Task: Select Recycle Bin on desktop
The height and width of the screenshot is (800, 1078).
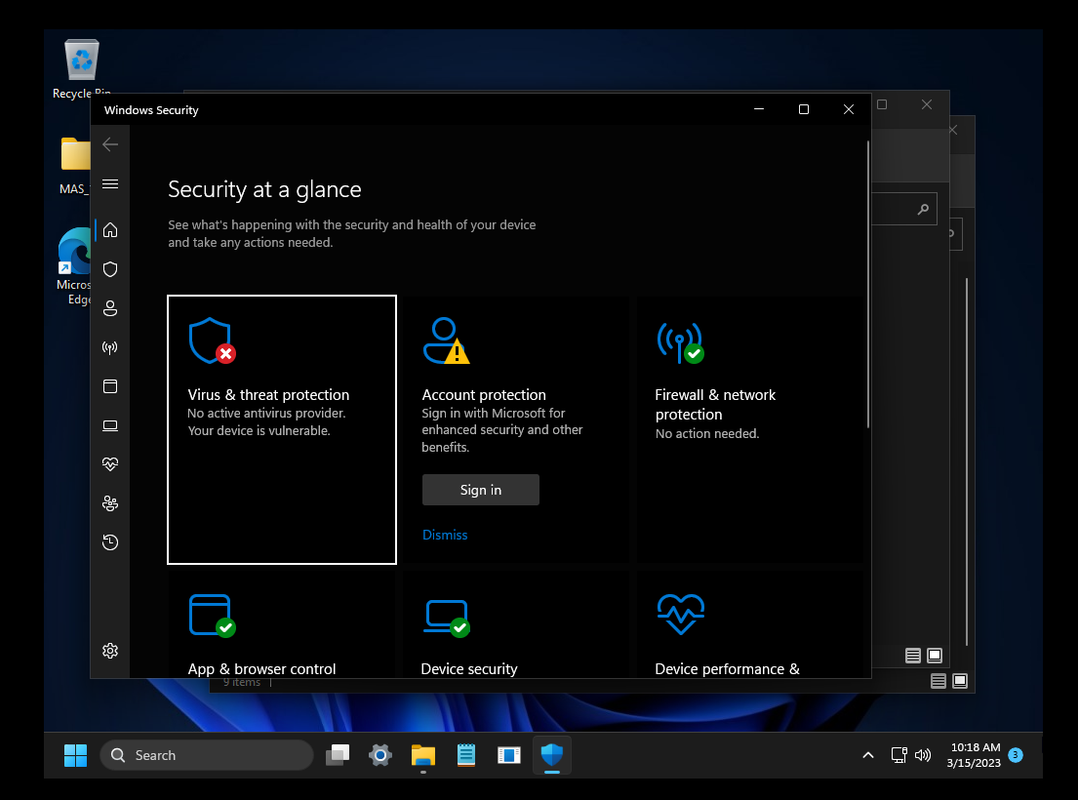Action: [81, 69]
